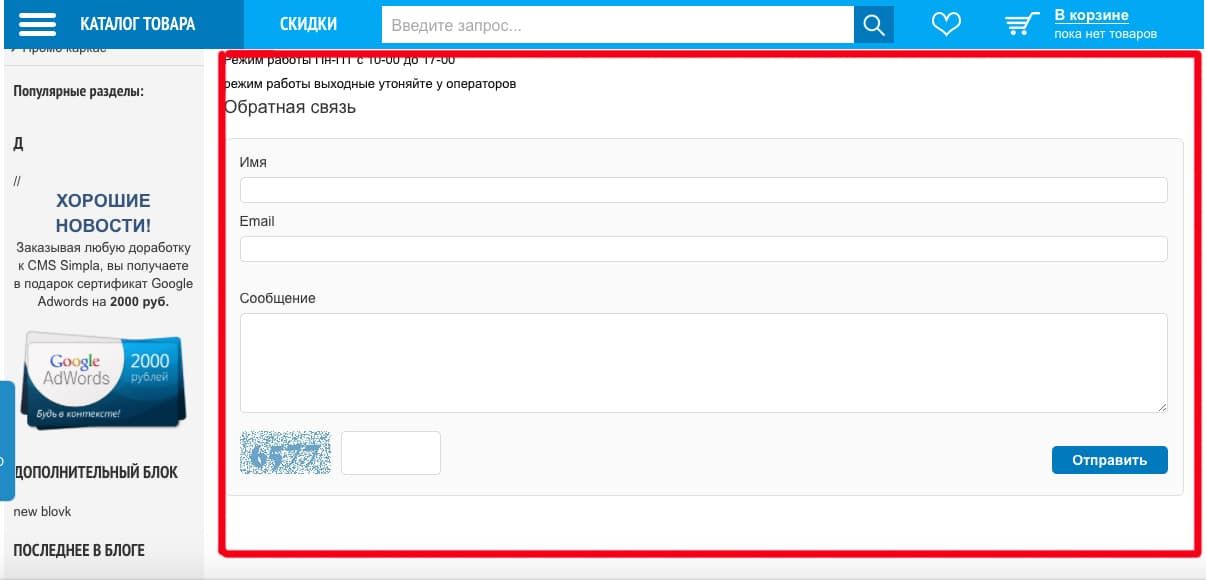Click the blue side tab on left edge
Viewport: 1206px width, 580px height.
[x=7, y=440]
